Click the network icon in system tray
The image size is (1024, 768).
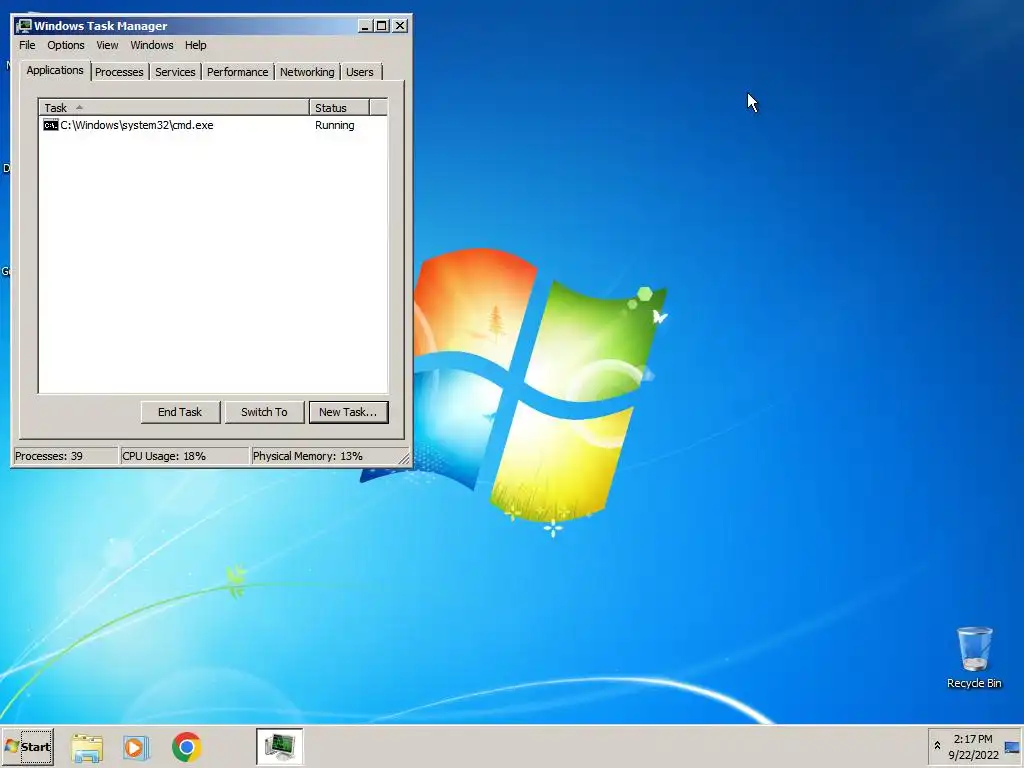pyautogui.click(x=1012, y=747)
